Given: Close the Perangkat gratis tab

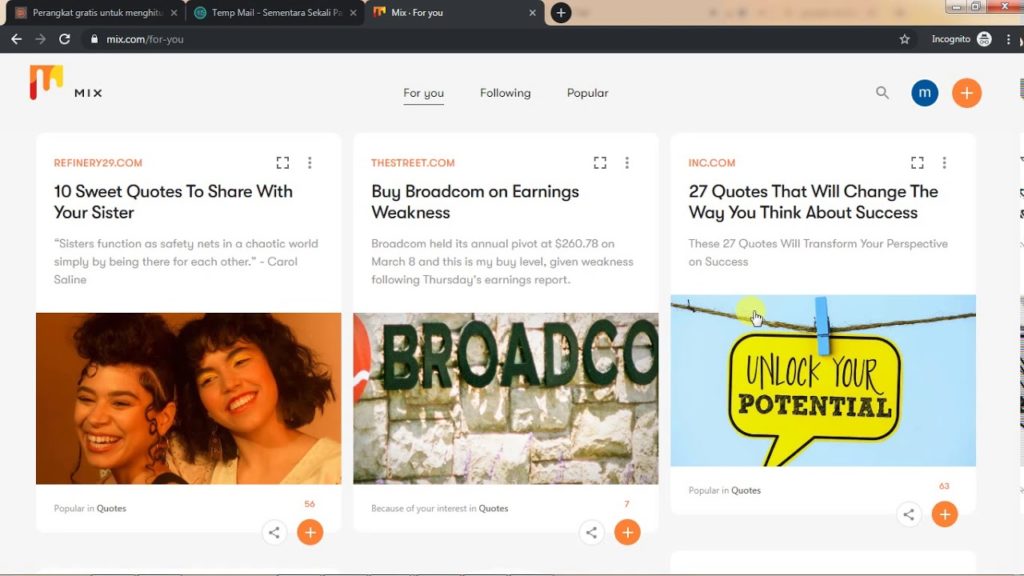Looking at the screenshot, I should tap(174, 12).
